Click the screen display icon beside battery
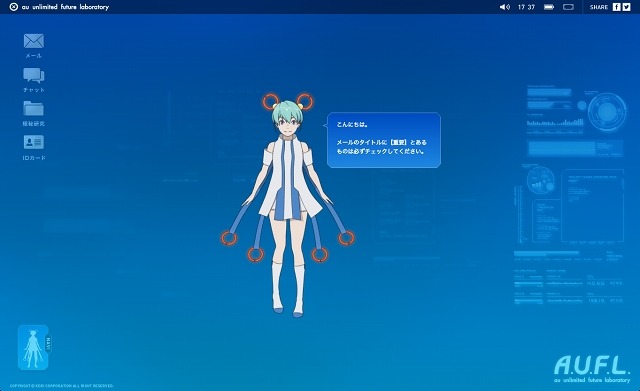 tap(568, 7)
